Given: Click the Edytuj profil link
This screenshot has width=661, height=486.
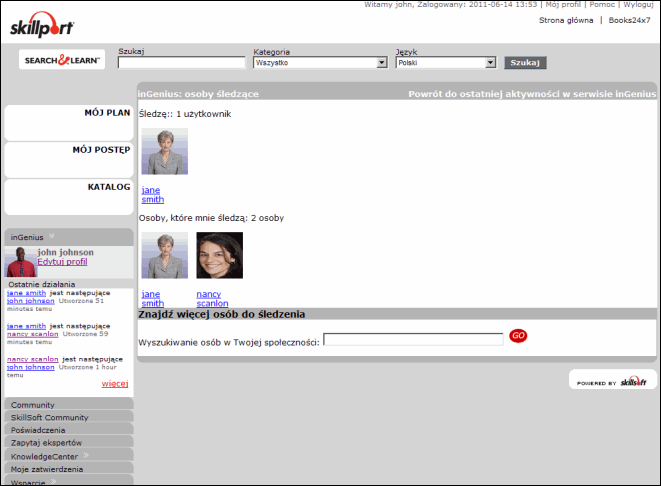Looking at the screenshot, I should coord(62,262).
